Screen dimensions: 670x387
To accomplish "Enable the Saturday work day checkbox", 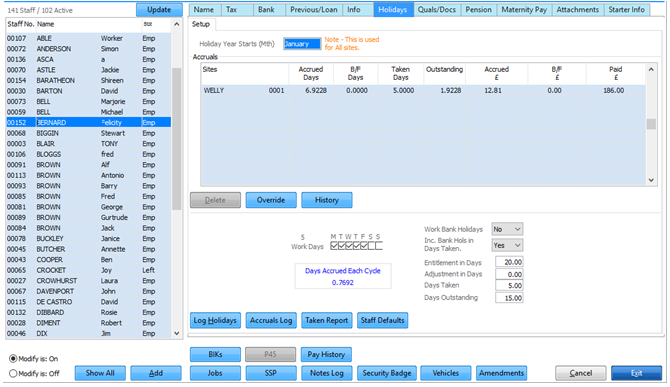I will coord(371,246).
